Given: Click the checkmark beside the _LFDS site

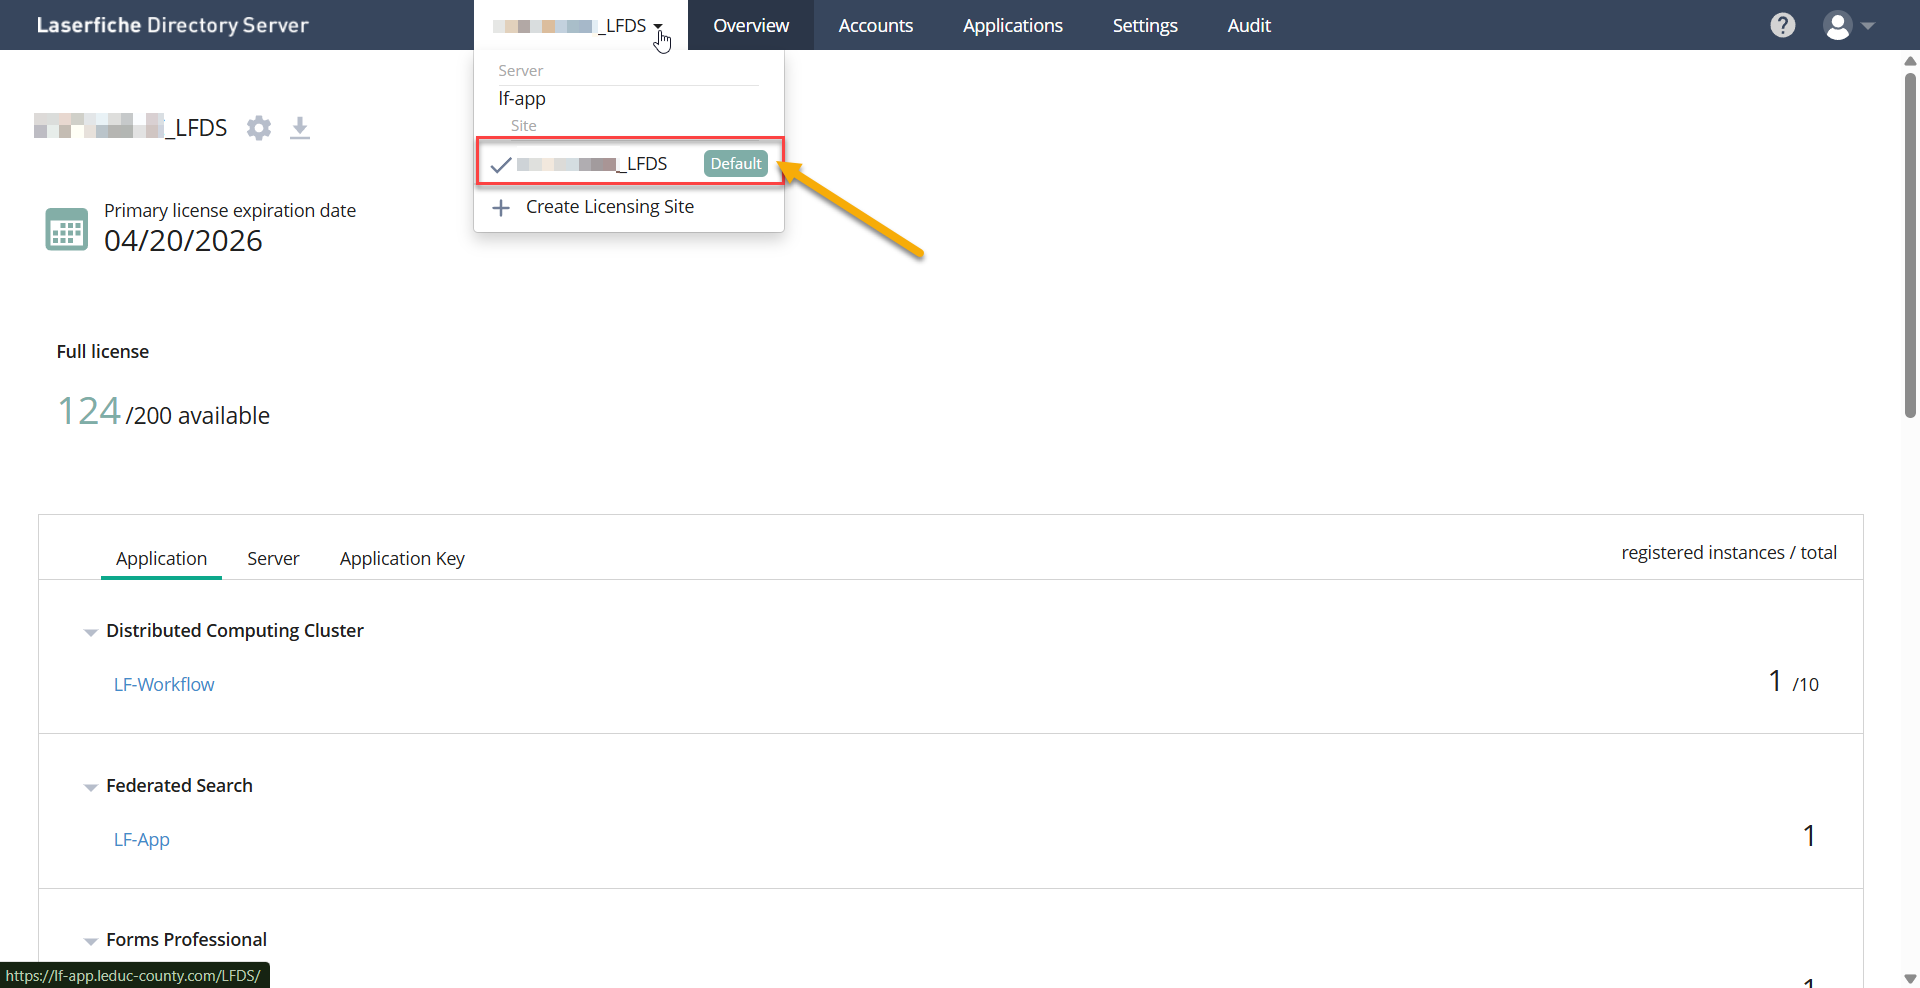Looking at the screenshot, I should point(501,164).
